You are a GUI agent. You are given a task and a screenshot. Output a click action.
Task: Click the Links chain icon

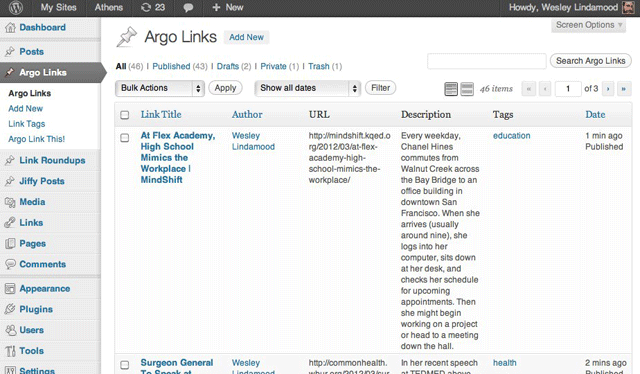[10, 223]
